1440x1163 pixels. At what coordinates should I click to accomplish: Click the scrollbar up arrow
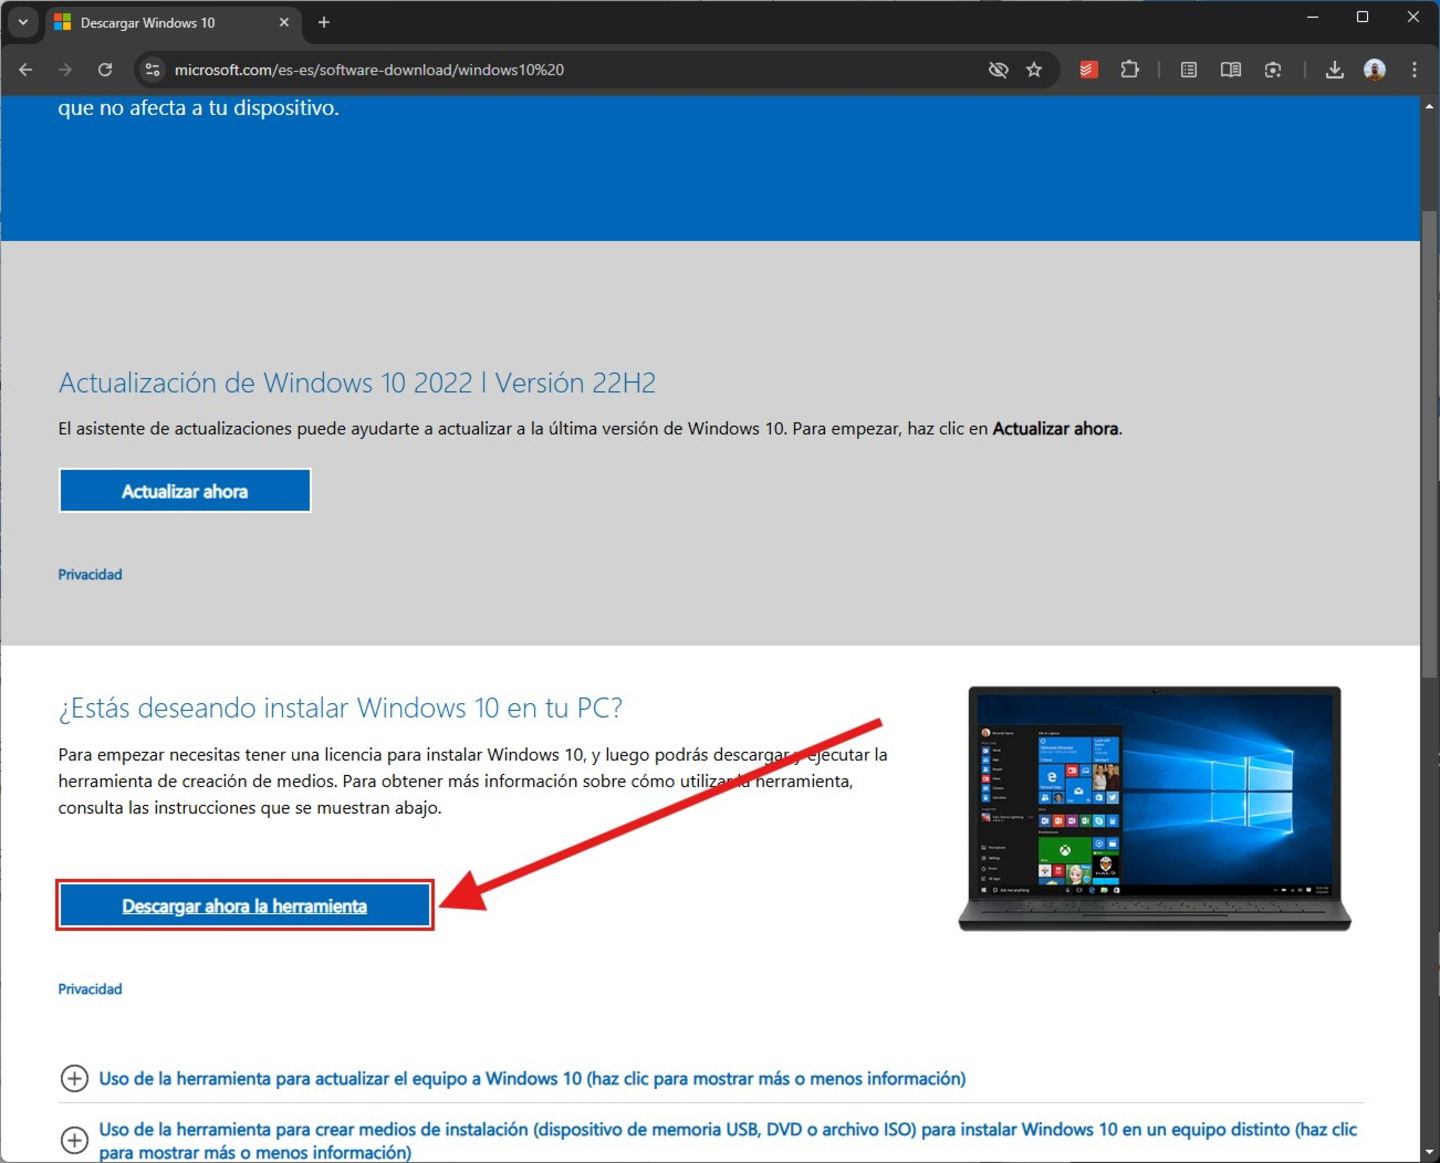click(x=1430, y=105)
